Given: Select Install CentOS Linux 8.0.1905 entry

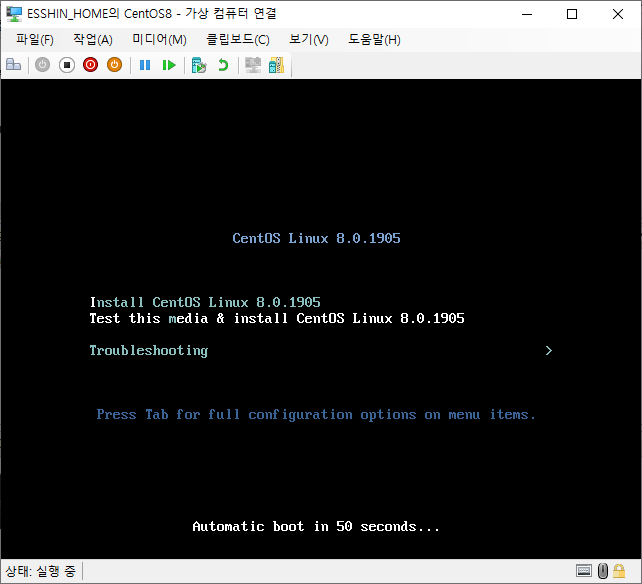Looking at the screenshot, I should (x=205, y=302).
